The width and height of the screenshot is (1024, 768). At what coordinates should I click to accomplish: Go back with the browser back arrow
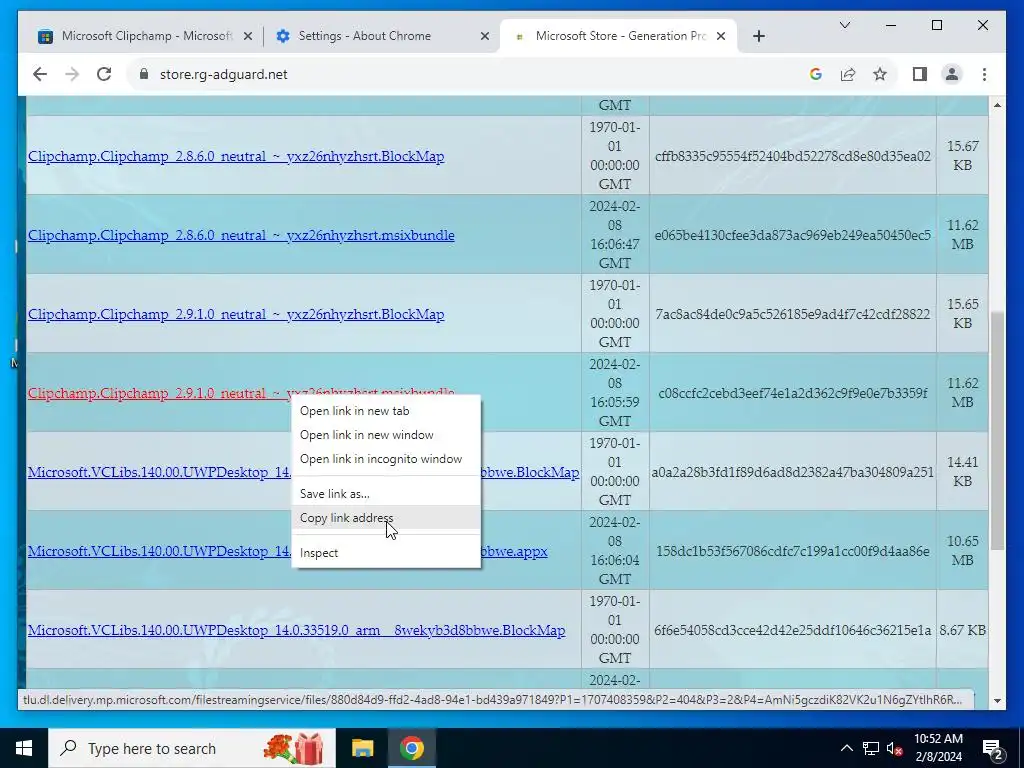pos(40,74)
